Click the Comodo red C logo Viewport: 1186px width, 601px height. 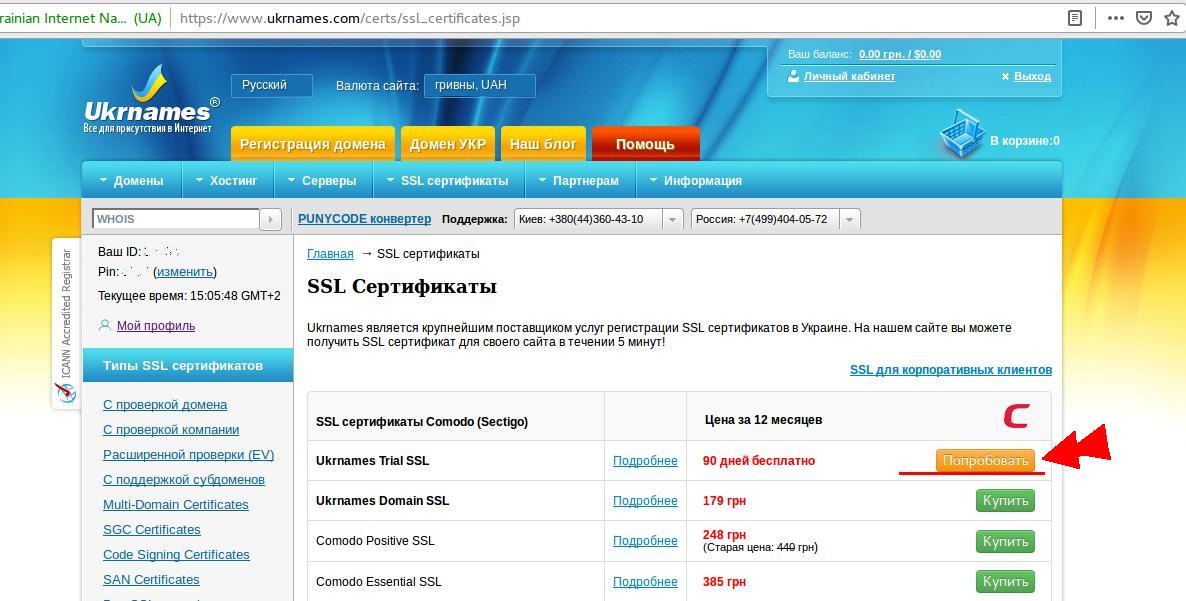point(1016,416)
